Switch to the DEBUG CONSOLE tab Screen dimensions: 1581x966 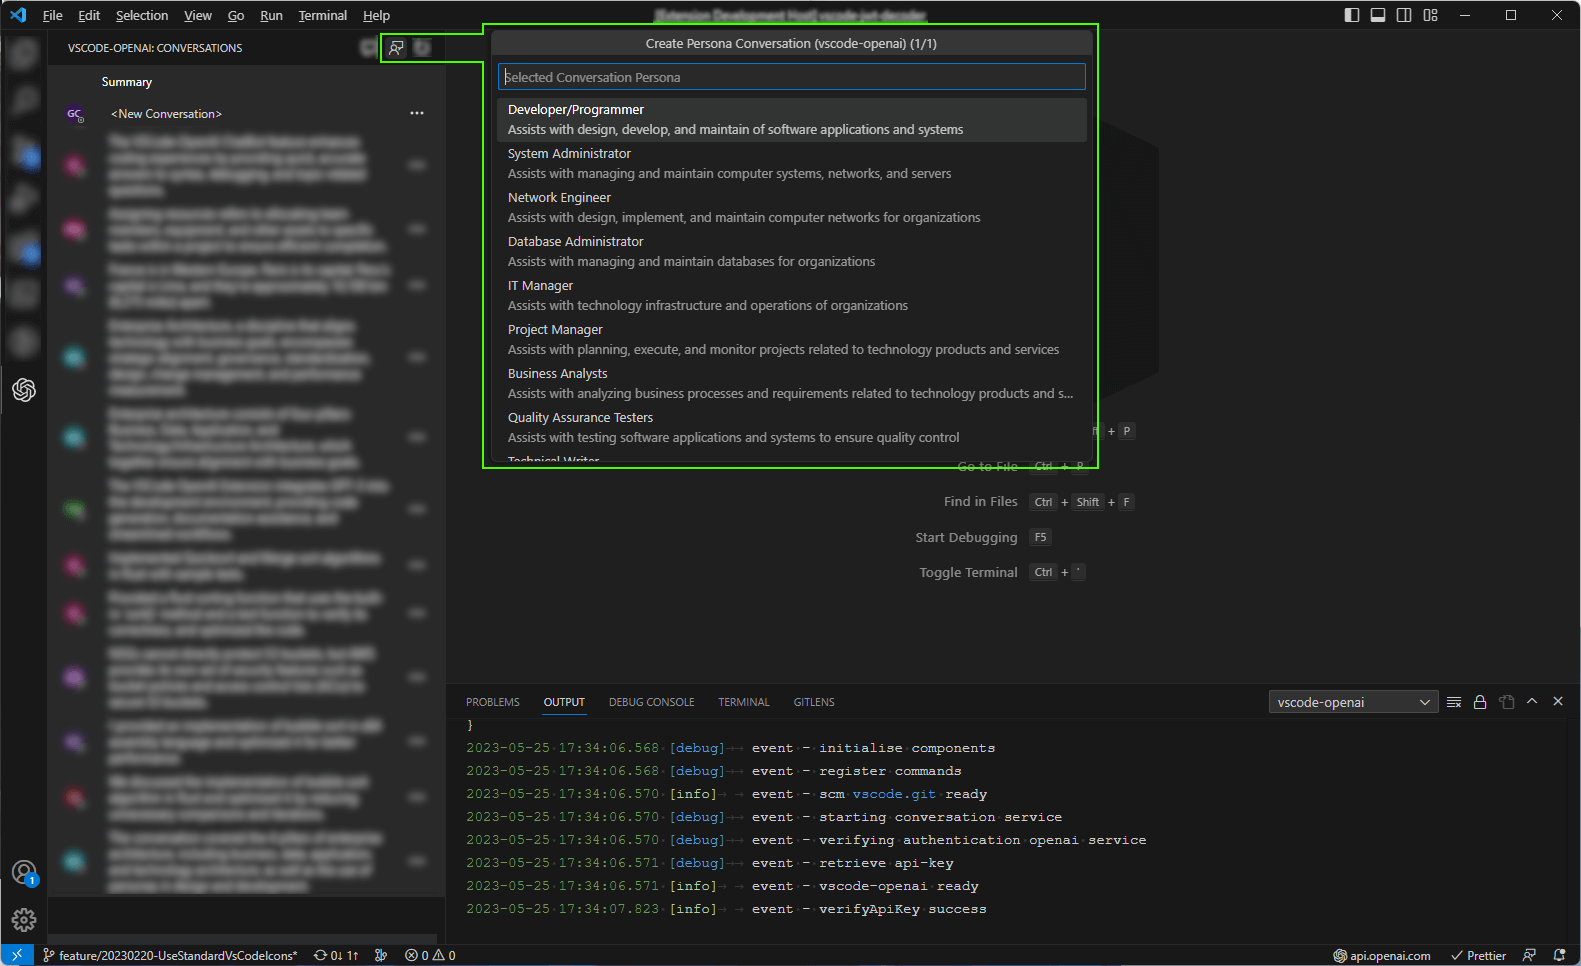(x=652, y=702)
